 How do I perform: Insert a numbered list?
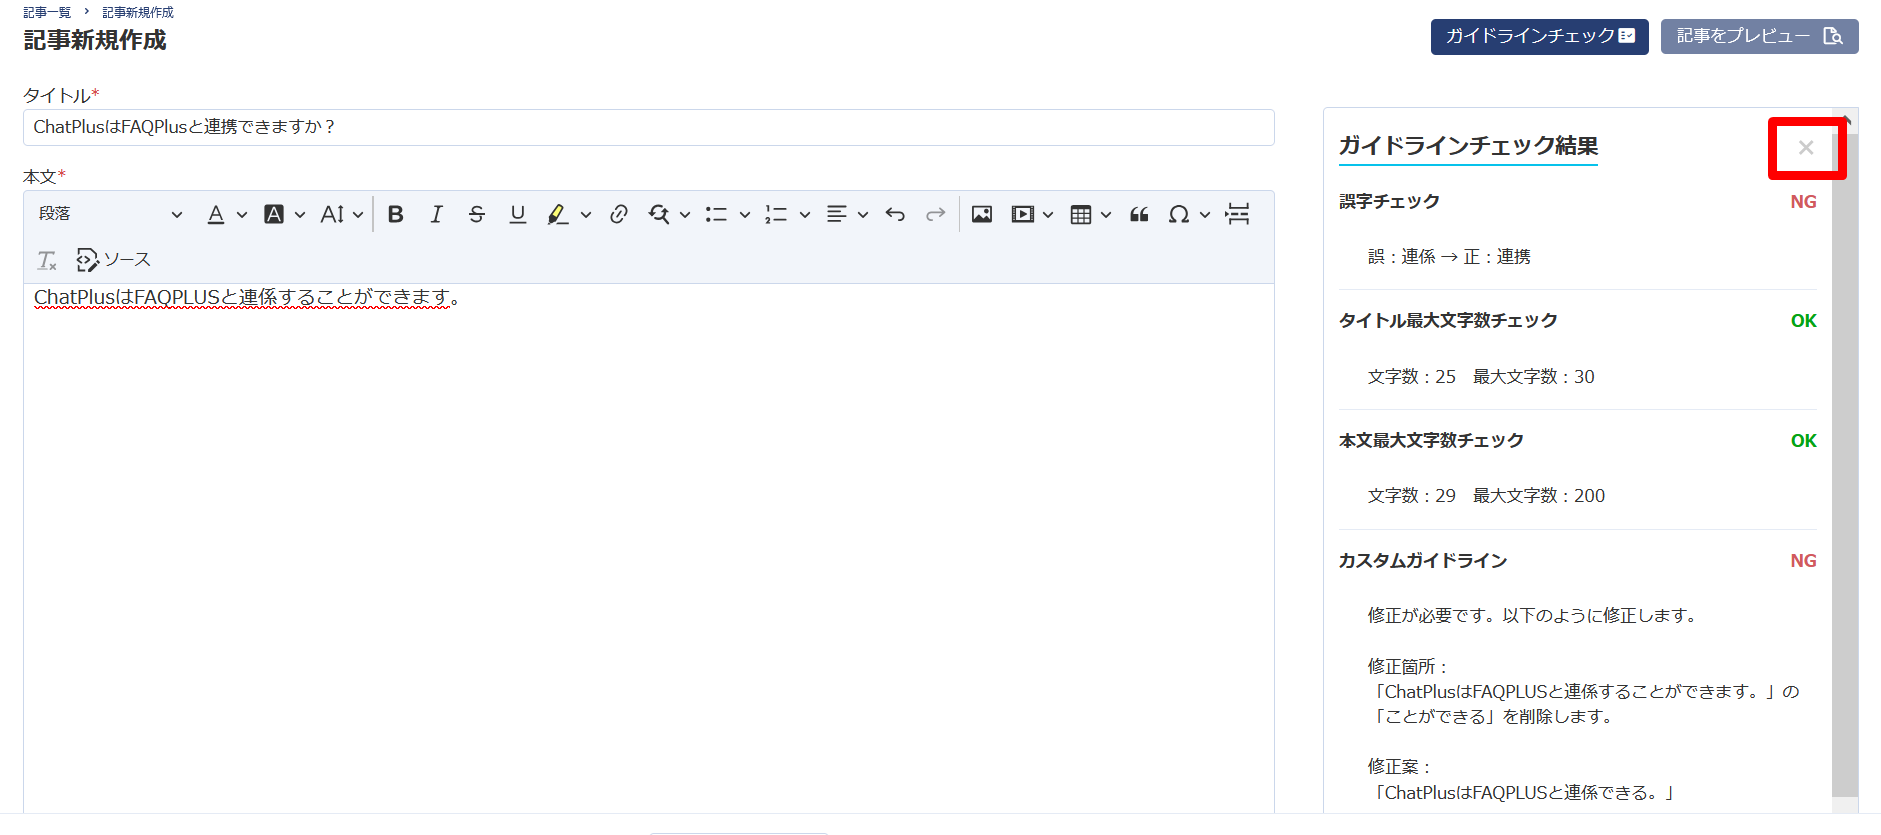coord(776,214)
